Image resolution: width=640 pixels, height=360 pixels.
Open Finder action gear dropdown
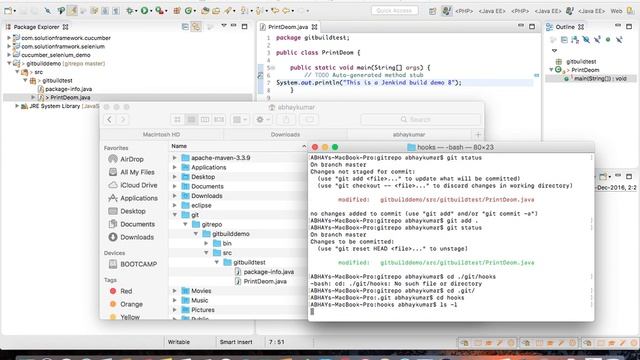pyautogui.click(x=263, y=120)
